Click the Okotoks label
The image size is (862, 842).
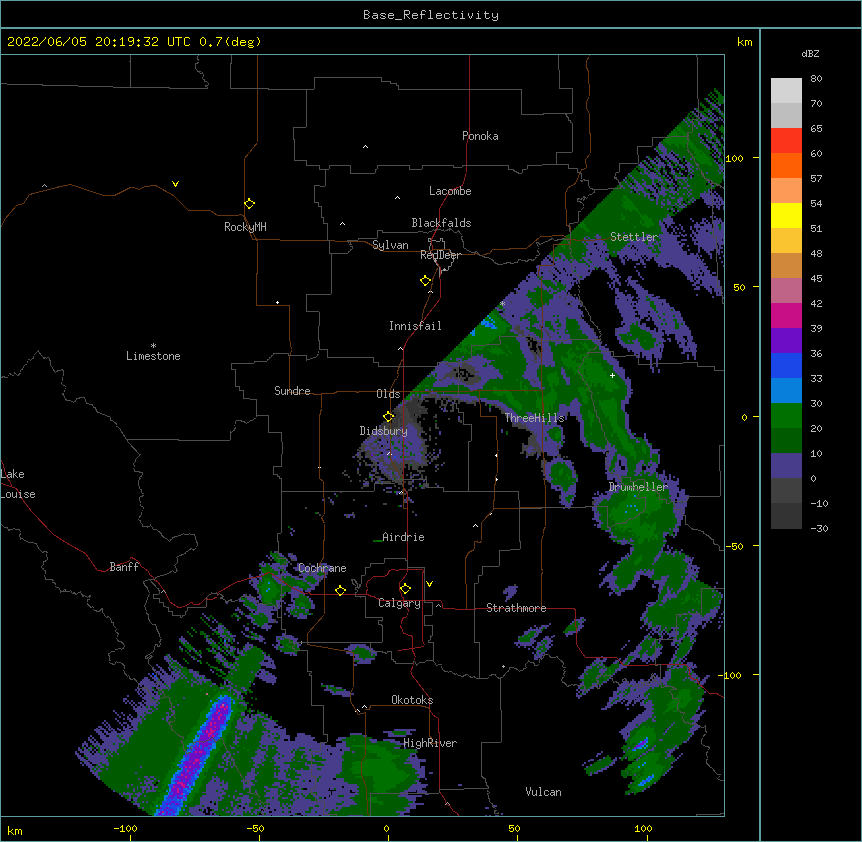click(x=412, y=700)
